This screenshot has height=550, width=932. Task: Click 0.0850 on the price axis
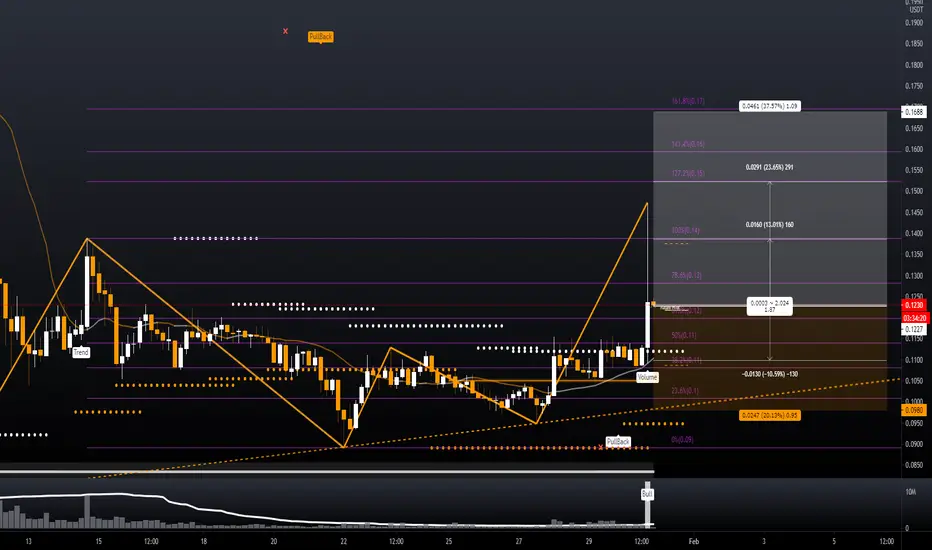[914, 466]
